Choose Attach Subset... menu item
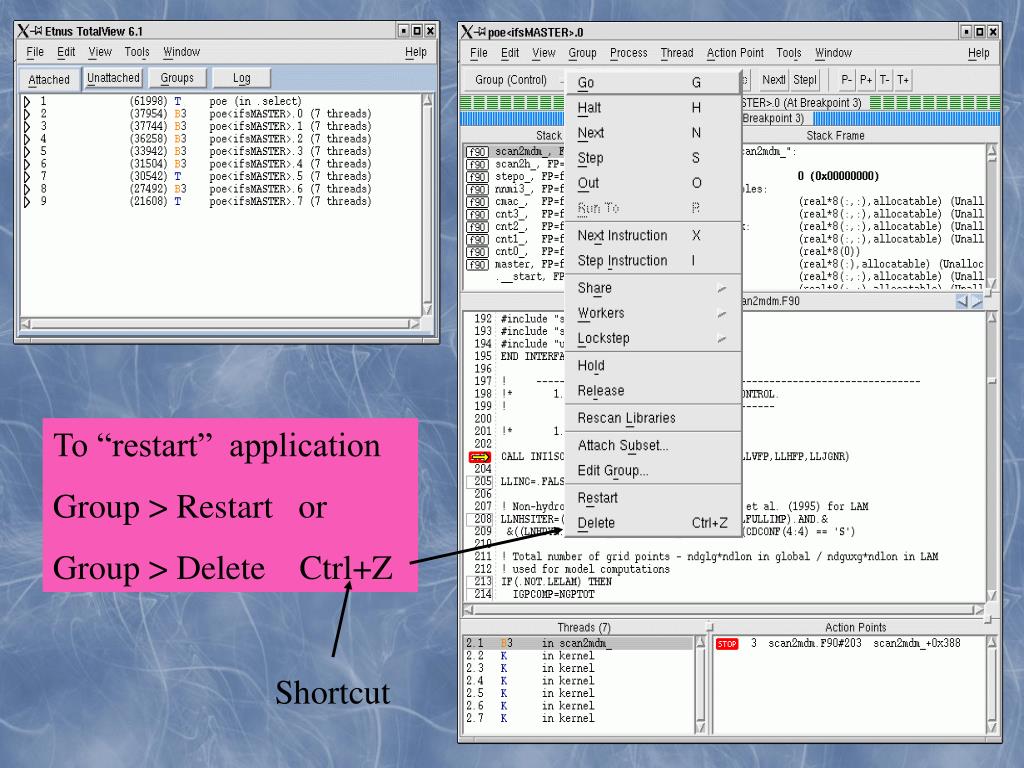 click(652, 445)
